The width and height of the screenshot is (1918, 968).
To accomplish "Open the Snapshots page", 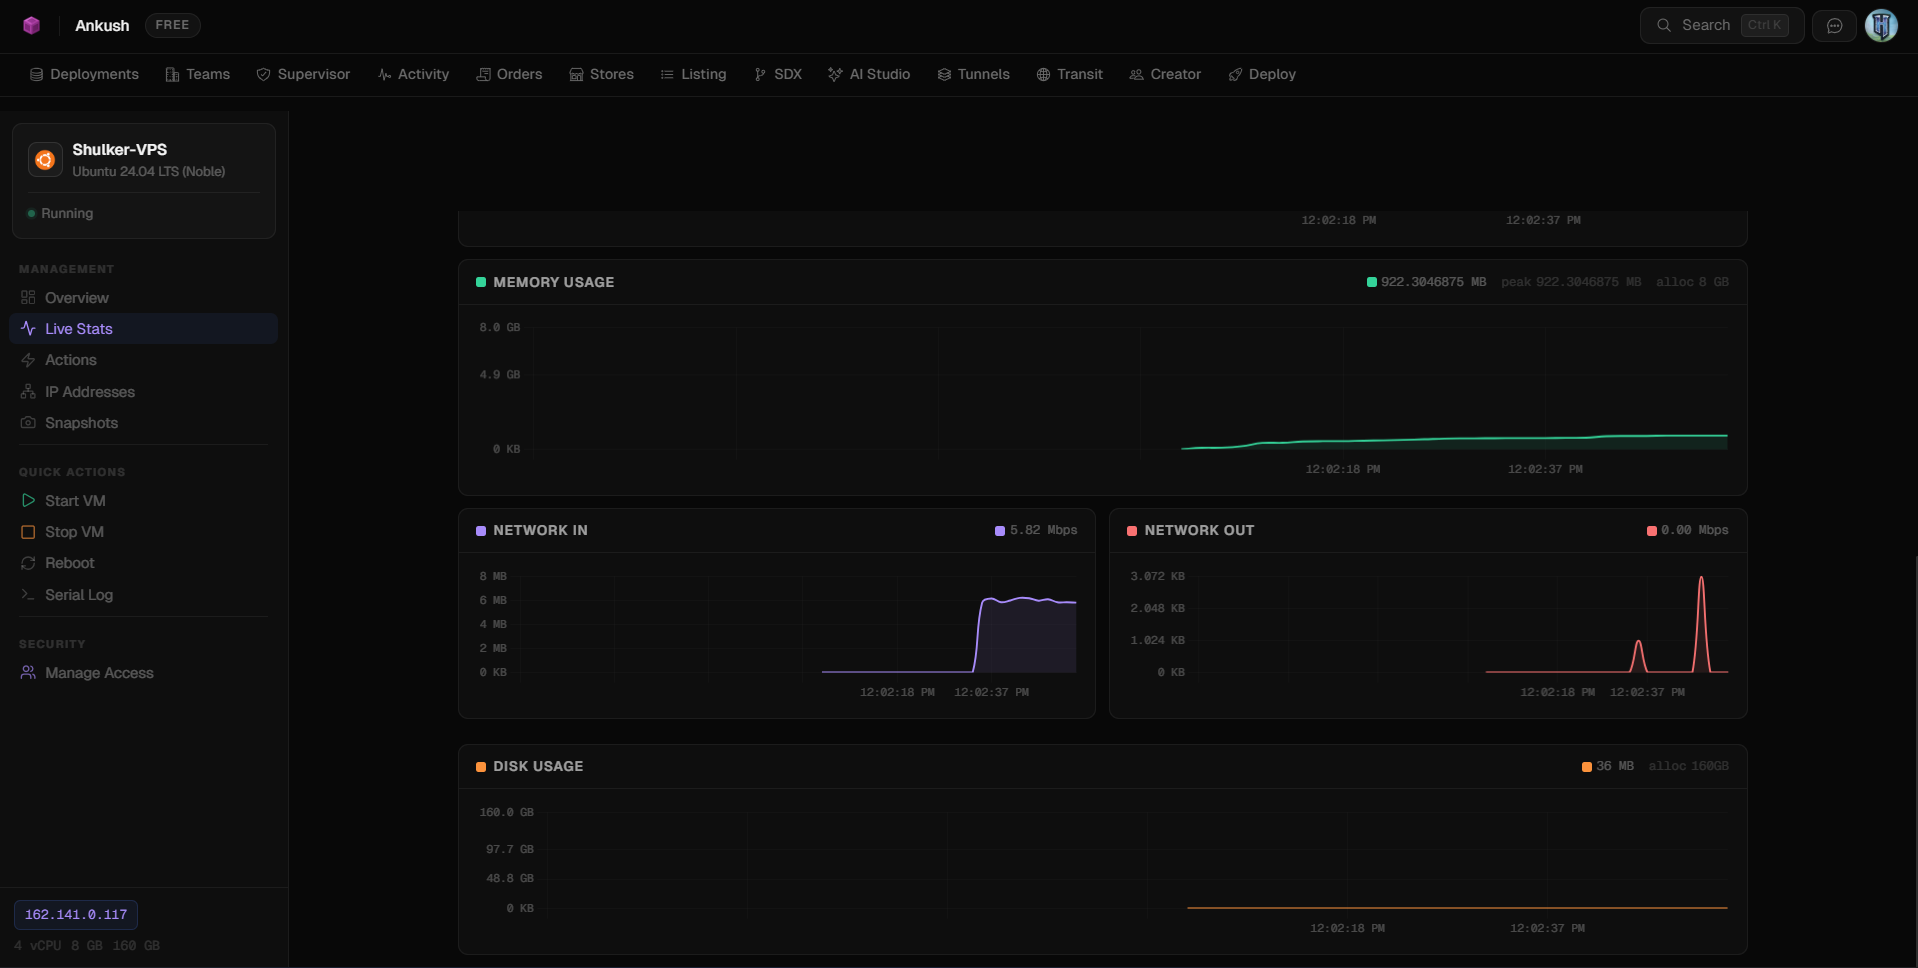I will [x=143, y=423].
